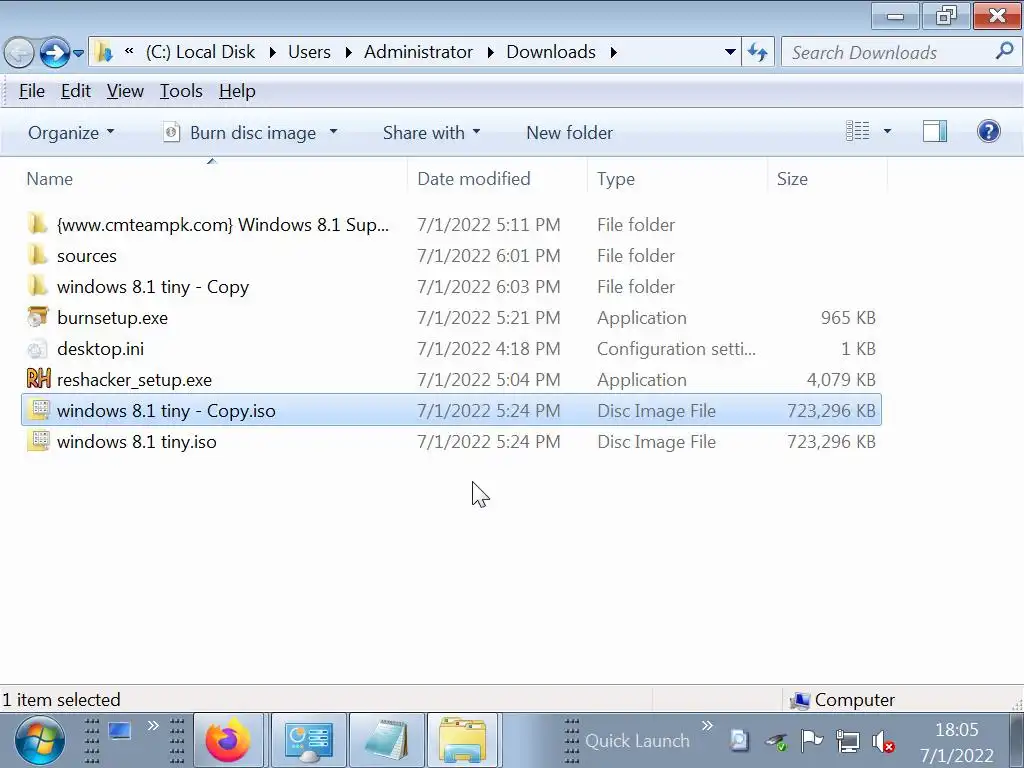Open the File menu
The width and height of the screenshot is (1024, 768).
point(32,91)
